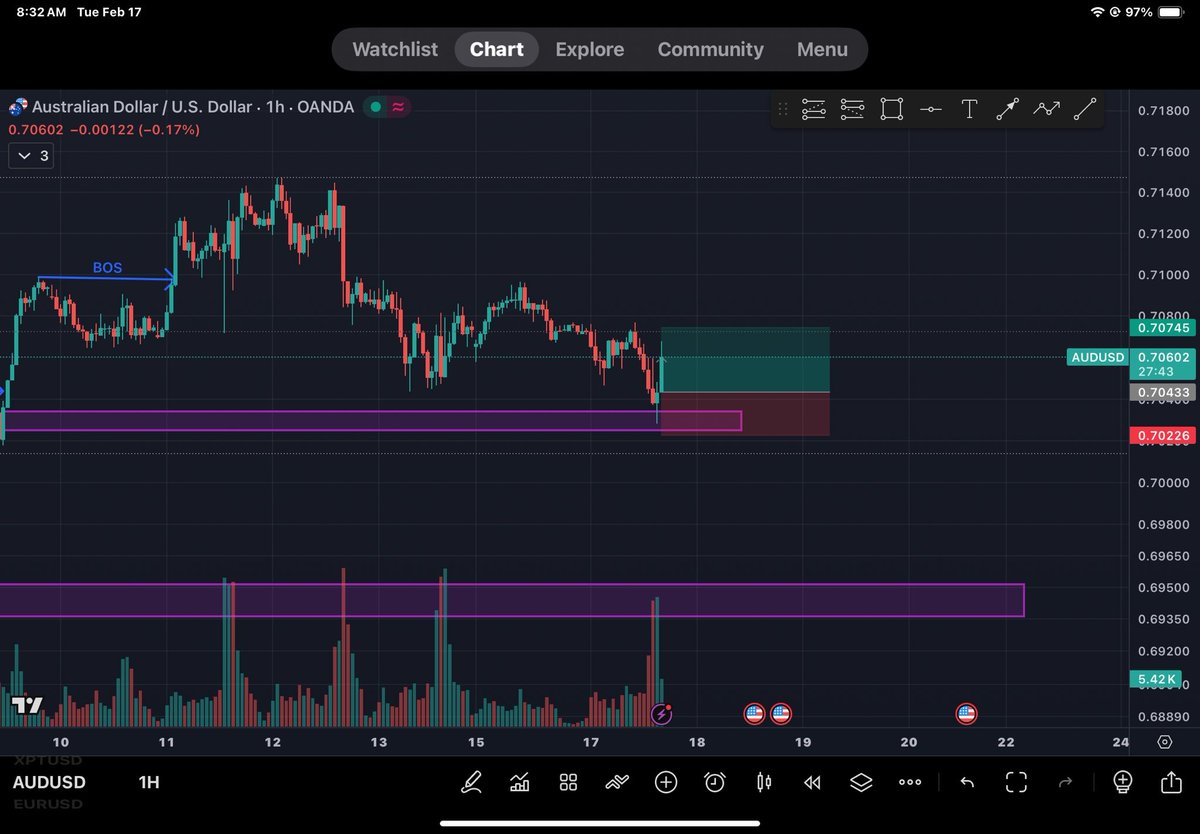Open the More options ellipsis menu
Image resolution: width=1200 pixels, height=834 pixels.
pos(909,782)
